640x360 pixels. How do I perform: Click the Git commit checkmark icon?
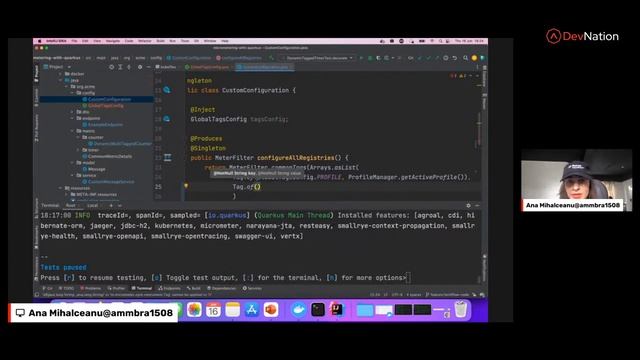pyautogui.click(x=428, y=58)
